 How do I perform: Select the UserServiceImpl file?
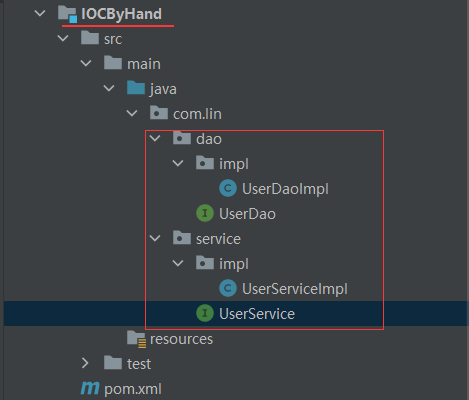coord(295,289)
